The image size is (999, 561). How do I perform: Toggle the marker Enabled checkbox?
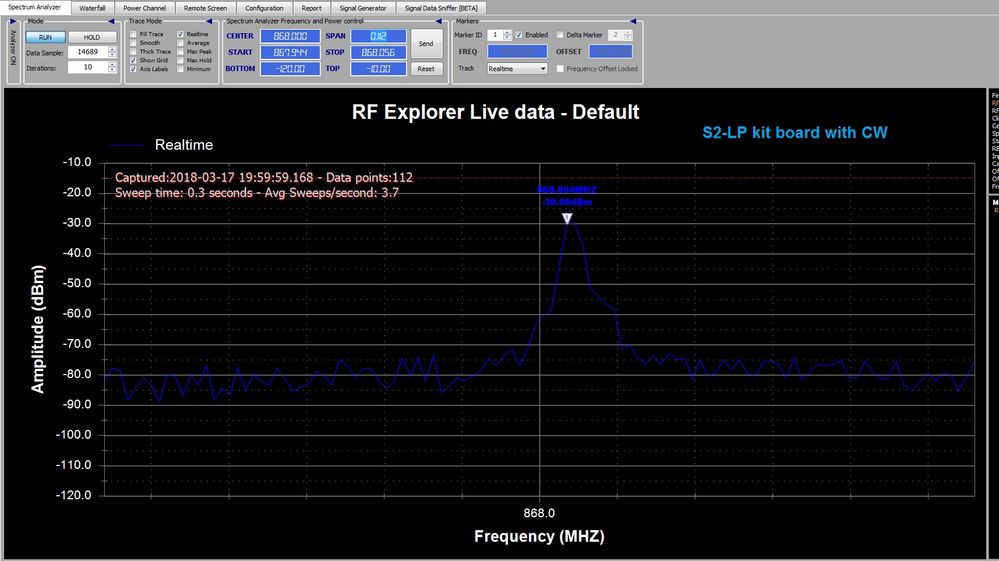pos(519,35)
